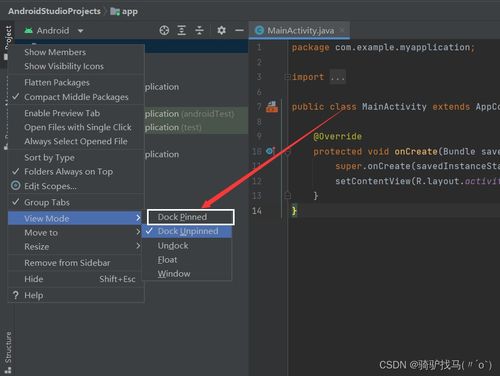Switch to the MainActivity.java editor tab
500x376 pixels.
point(299,31)
